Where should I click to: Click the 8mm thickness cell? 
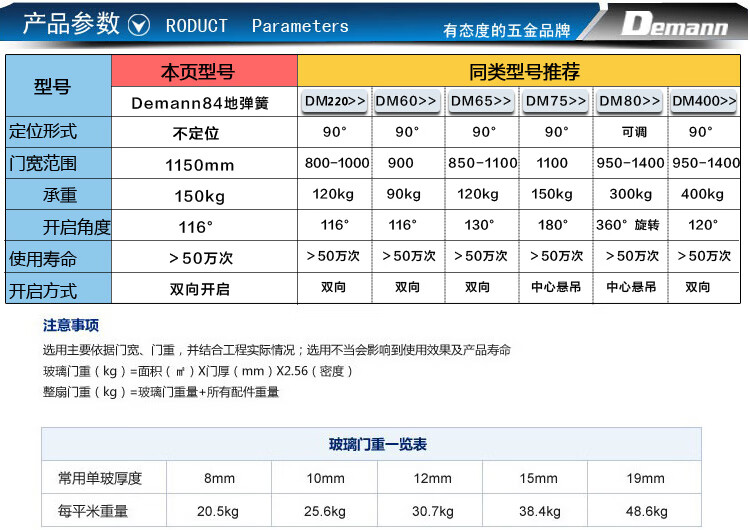[x=219, y=478]
